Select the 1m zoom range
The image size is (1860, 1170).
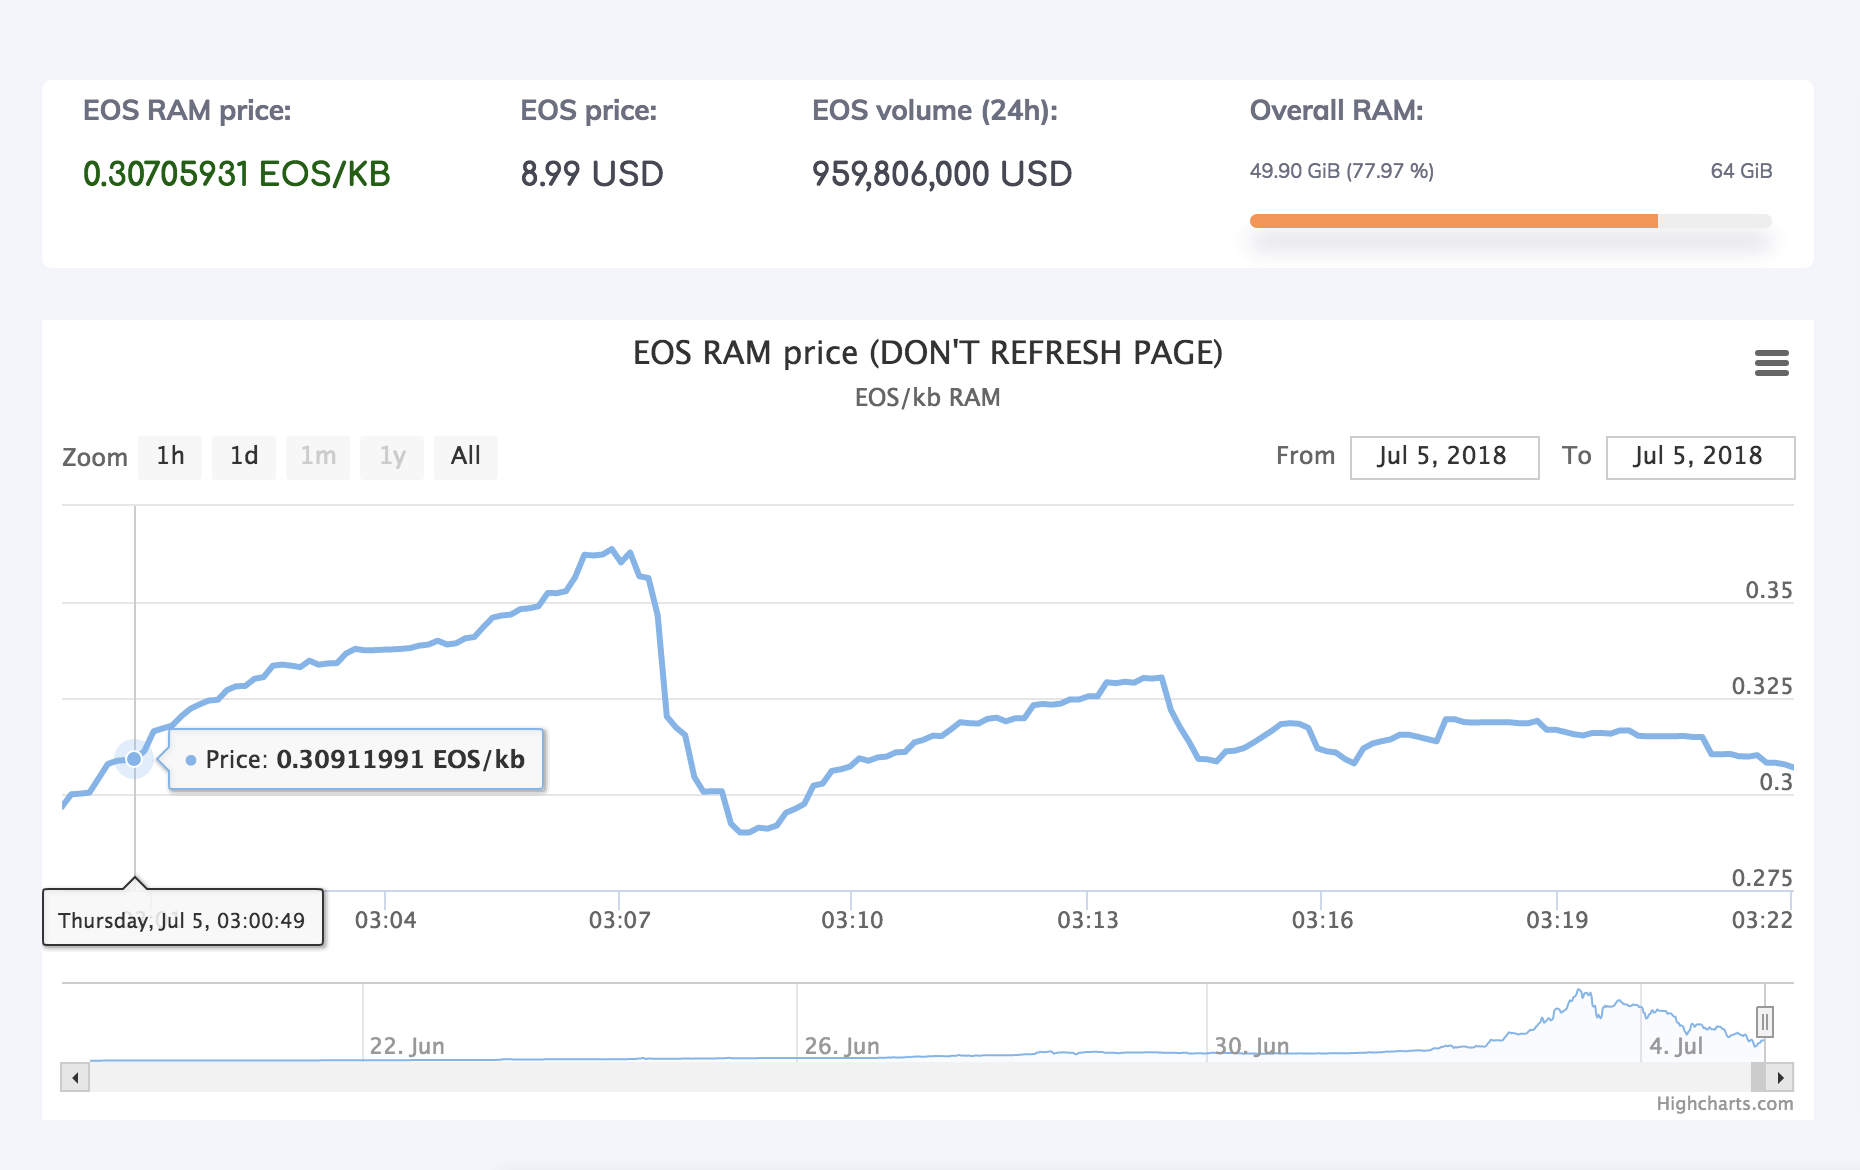[318, 457]
